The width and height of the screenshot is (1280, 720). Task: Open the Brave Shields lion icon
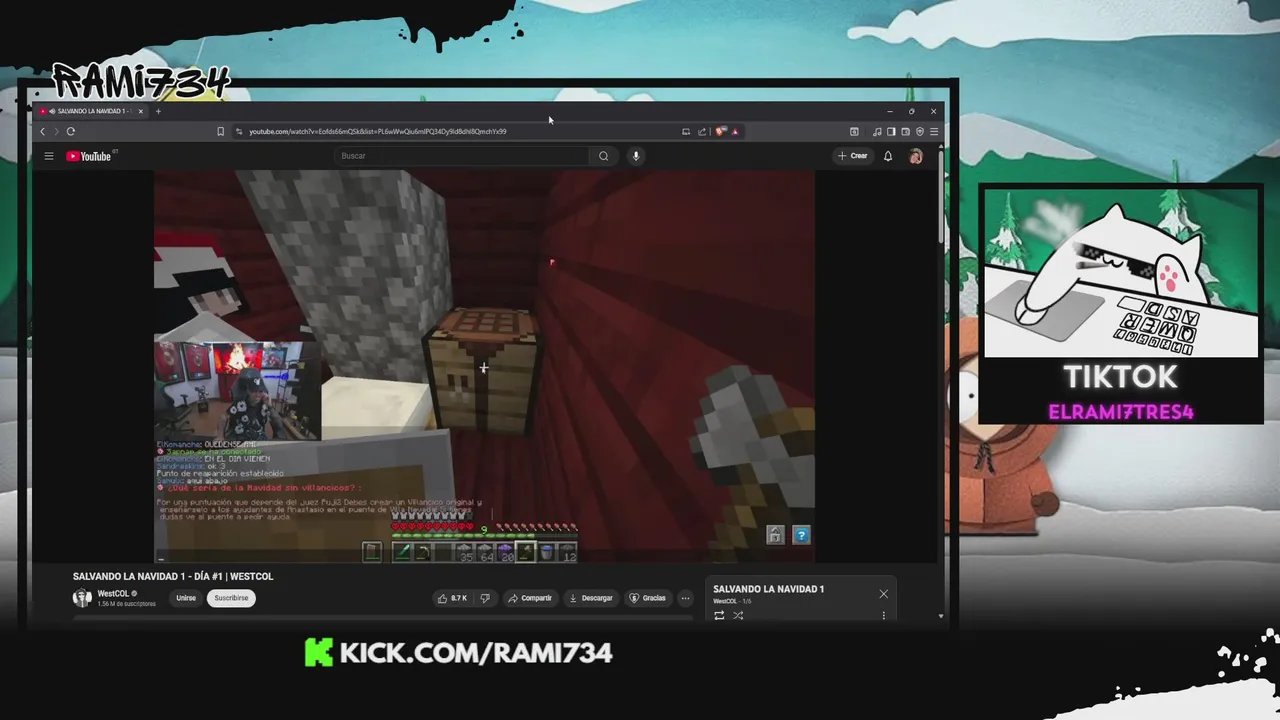point(720,131)
